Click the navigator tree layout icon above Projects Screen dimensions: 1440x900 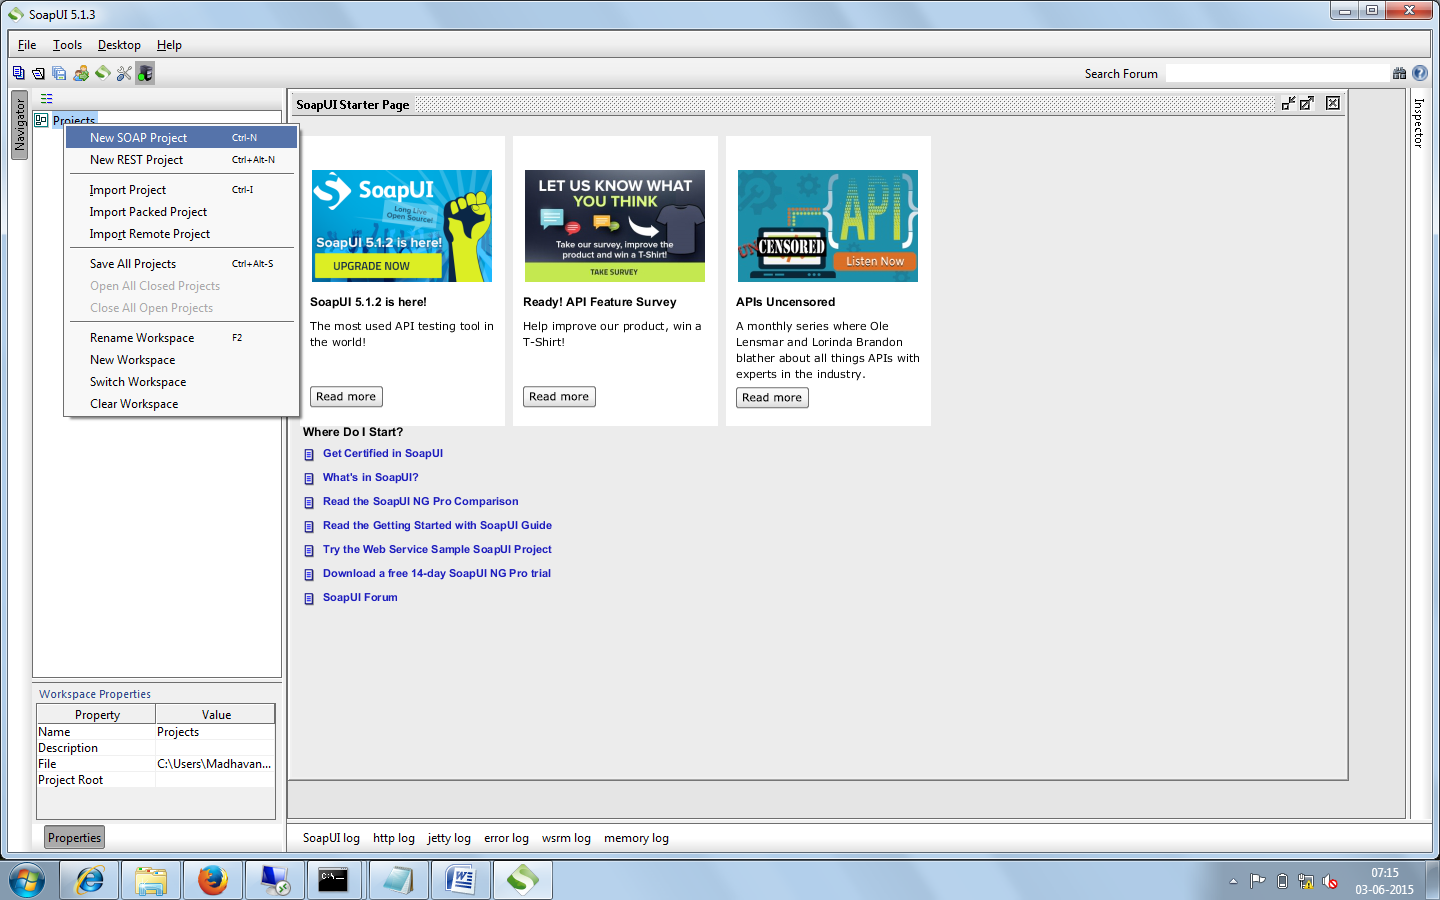[x=46, y=98]
